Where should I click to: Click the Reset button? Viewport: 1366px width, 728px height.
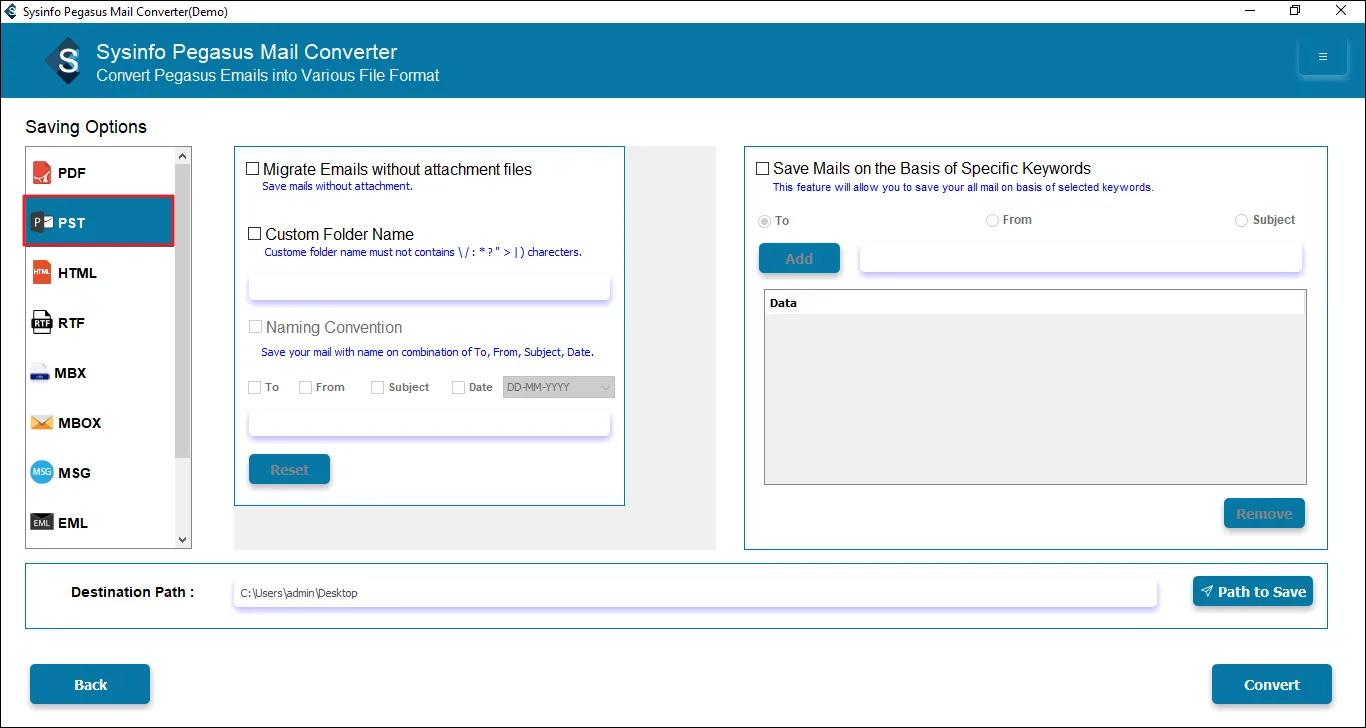pos(289,469)
